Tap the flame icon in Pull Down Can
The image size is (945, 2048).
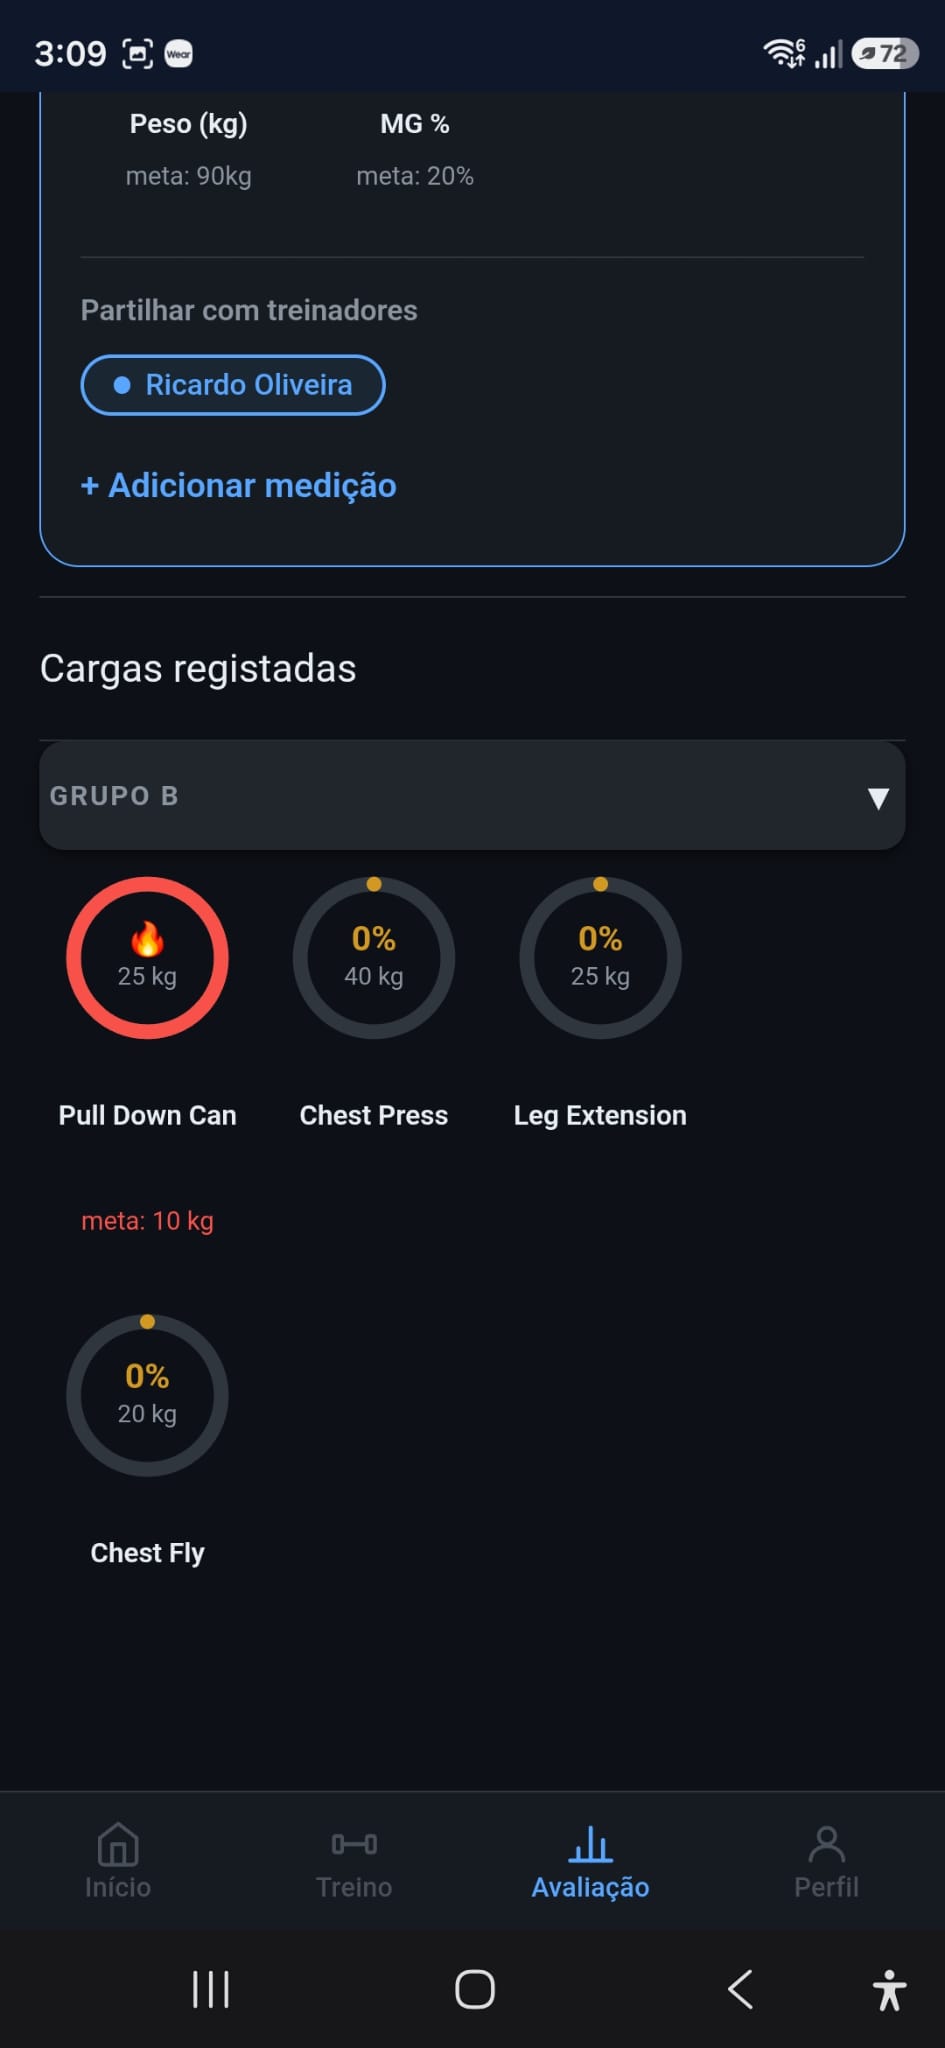coord(147,939)
